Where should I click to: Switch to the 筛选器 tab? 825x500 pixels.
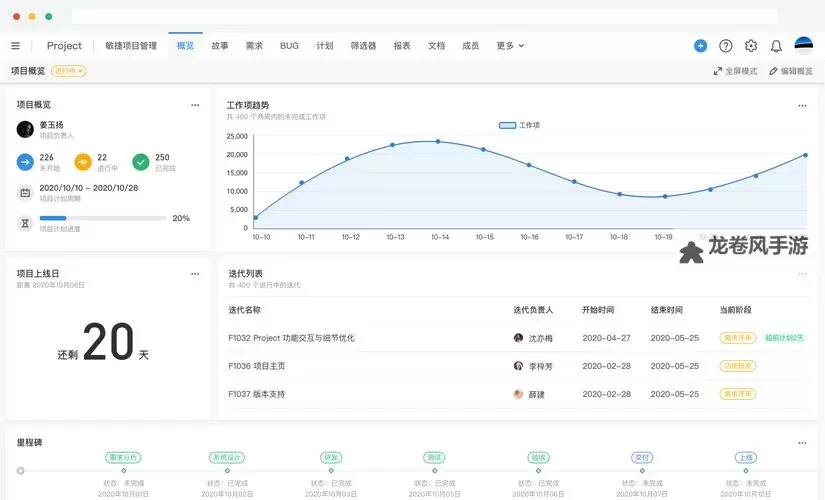[363, 46]
